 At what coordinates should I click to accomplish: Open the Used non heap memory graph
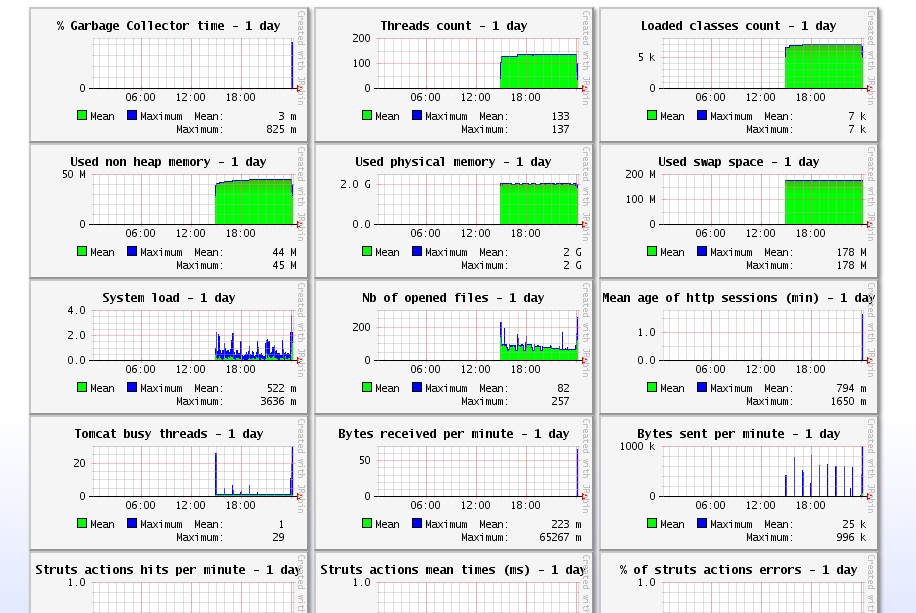click(x=169, y=211)
